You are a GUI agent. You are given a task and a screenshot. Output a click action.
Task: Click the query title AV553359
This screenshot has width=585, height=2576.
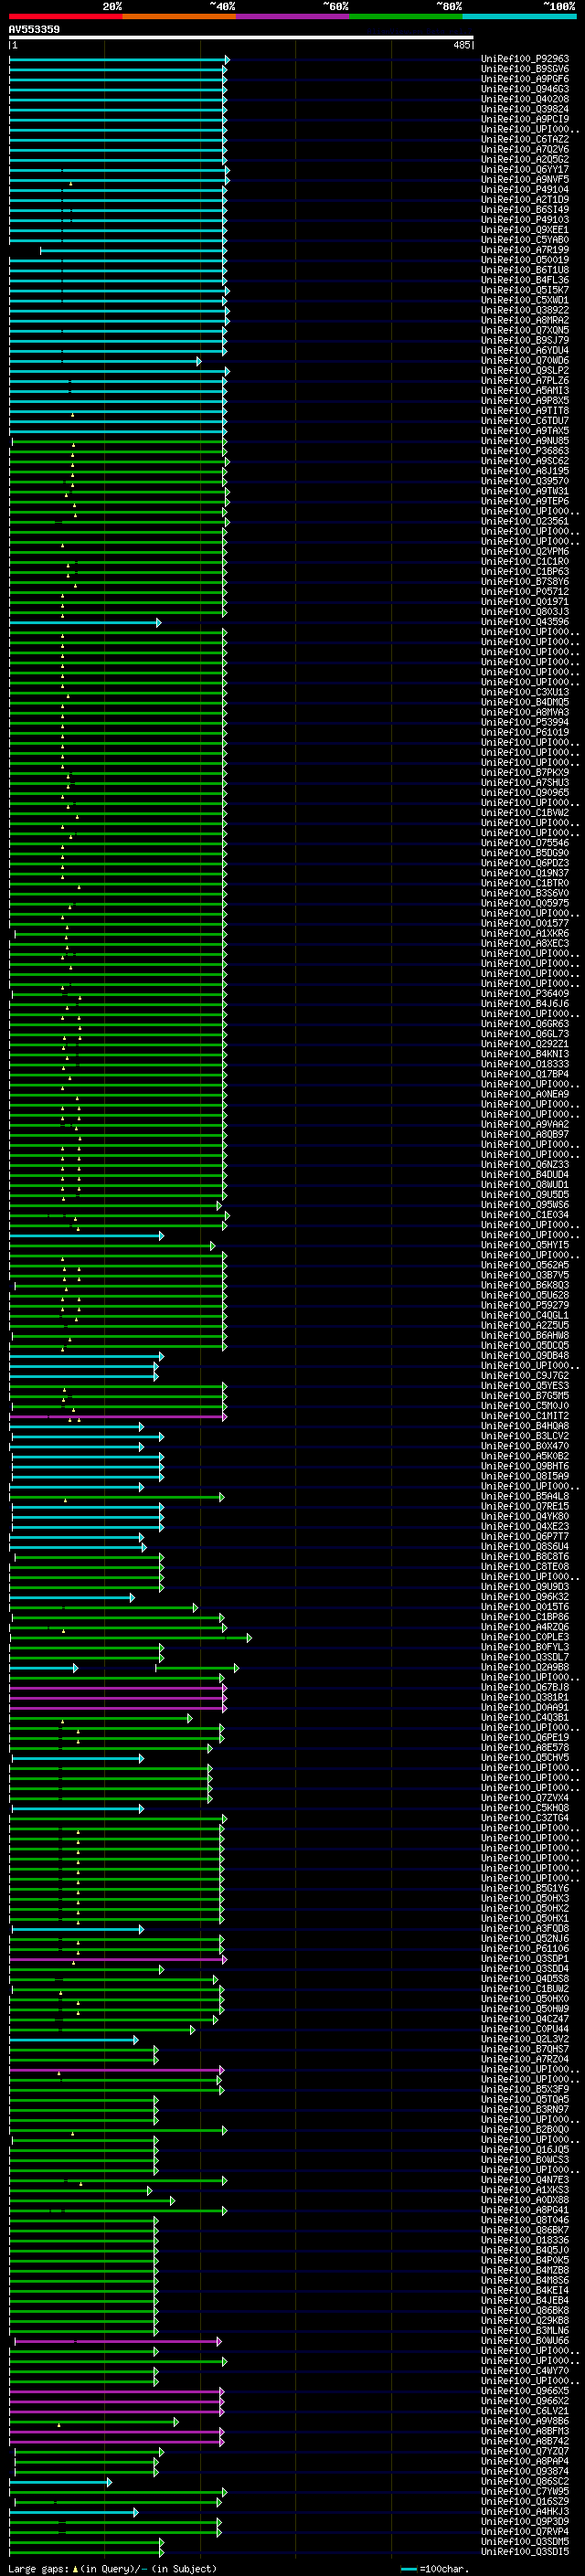(x=34, y=29)
